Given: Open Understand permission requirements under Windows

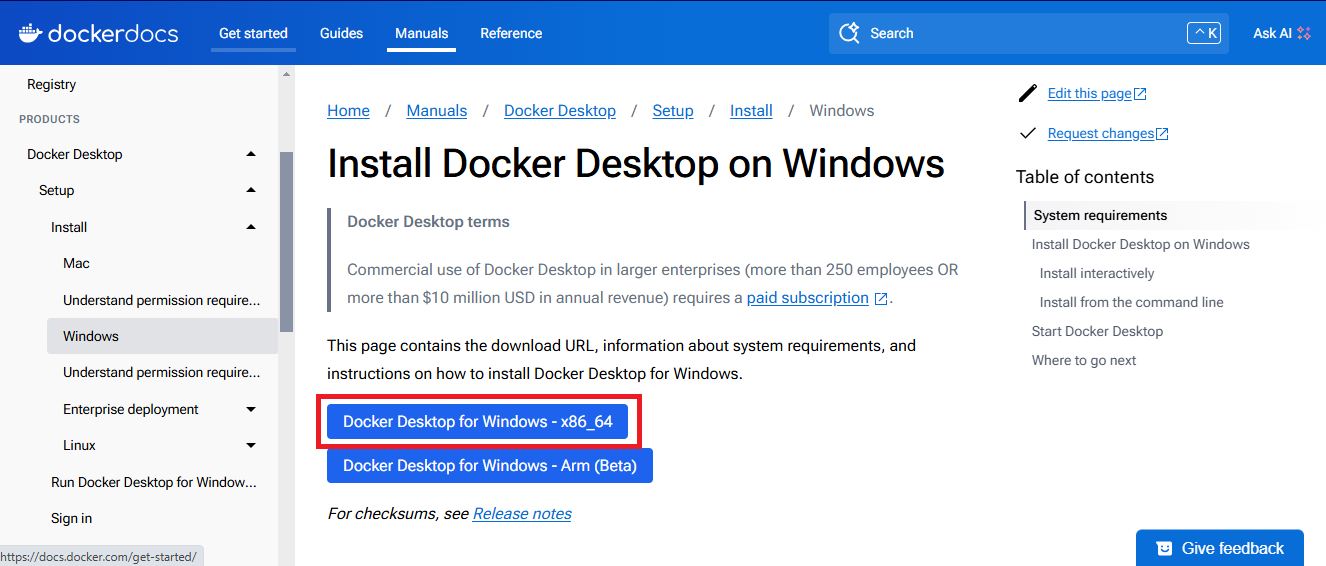Looking at the screenshot, I should point(161,373).
